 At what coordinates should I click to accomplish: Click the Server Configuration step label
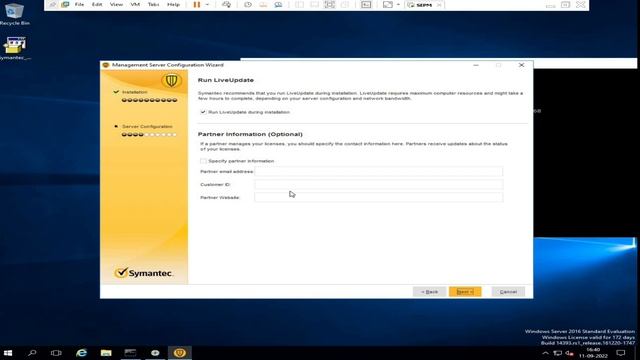tap(147, 127)
